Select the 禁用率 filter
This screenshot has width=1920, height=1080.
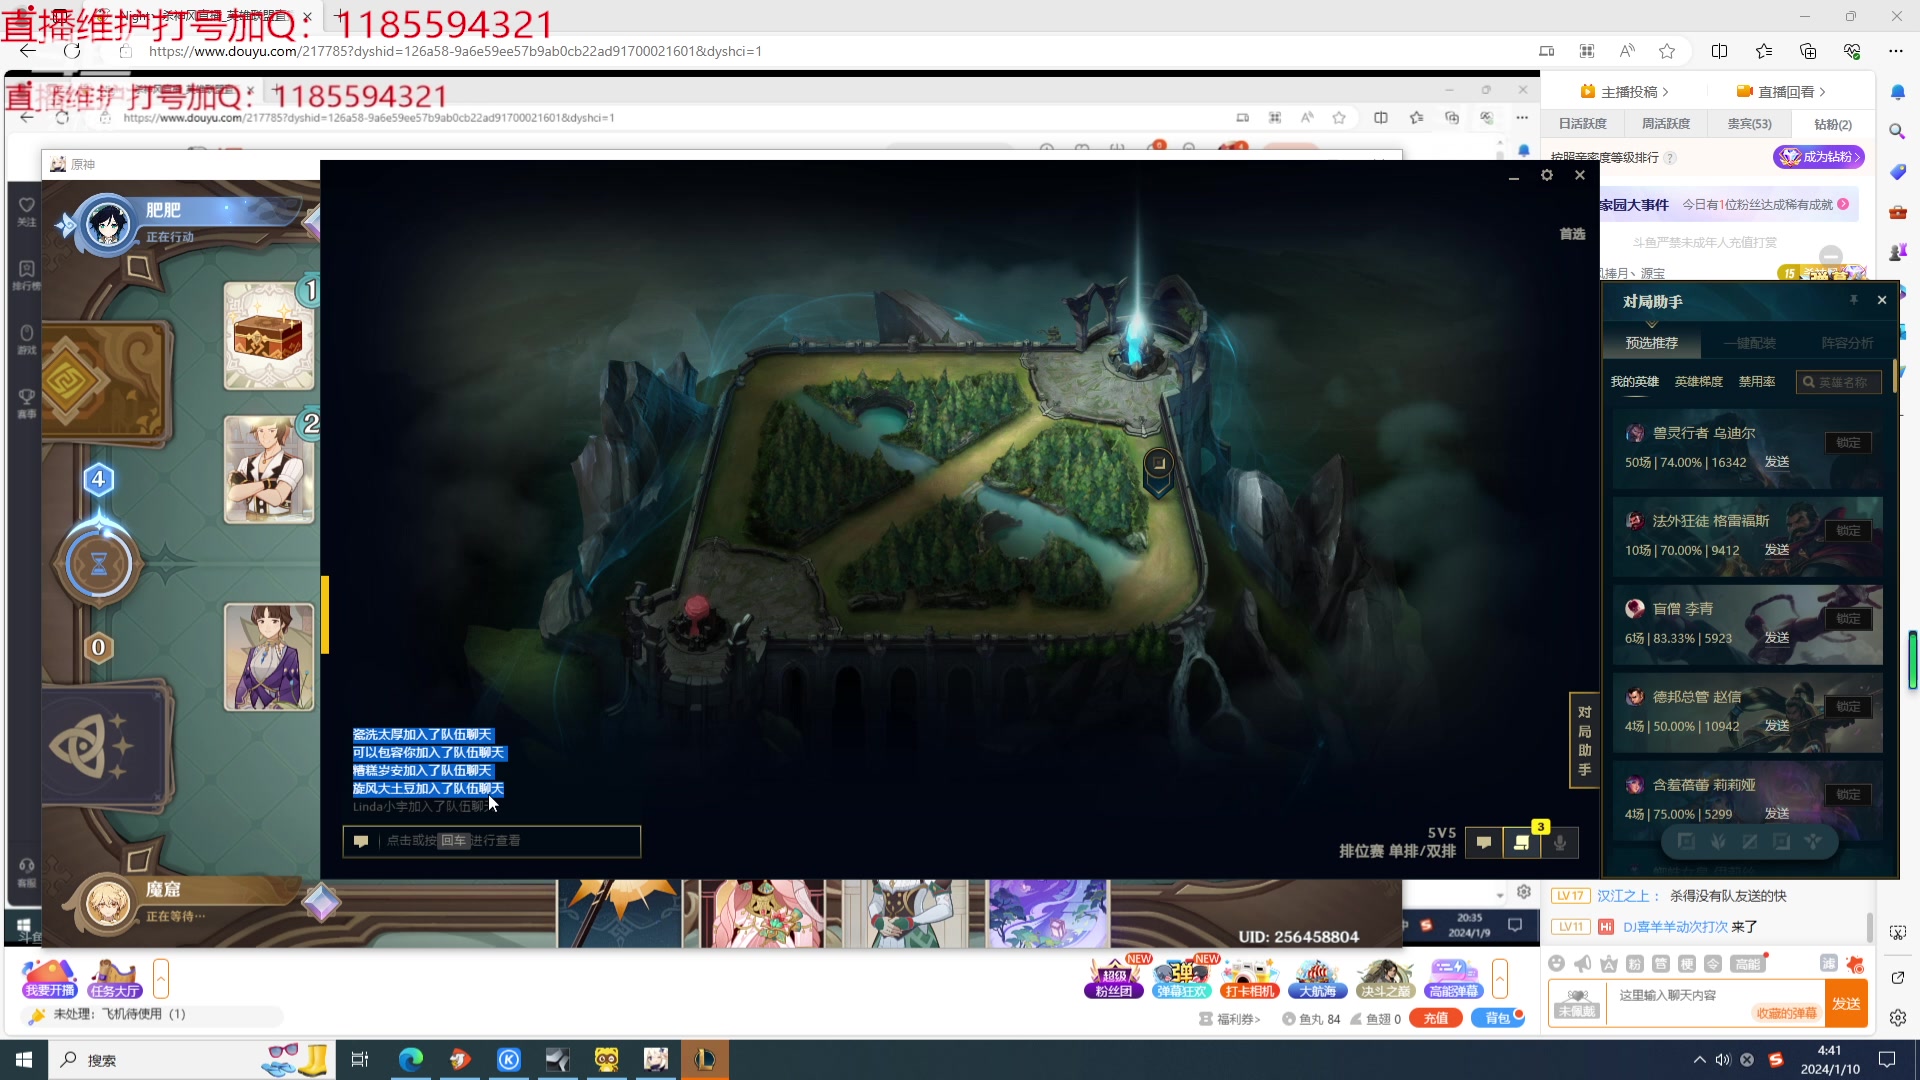1757,382
